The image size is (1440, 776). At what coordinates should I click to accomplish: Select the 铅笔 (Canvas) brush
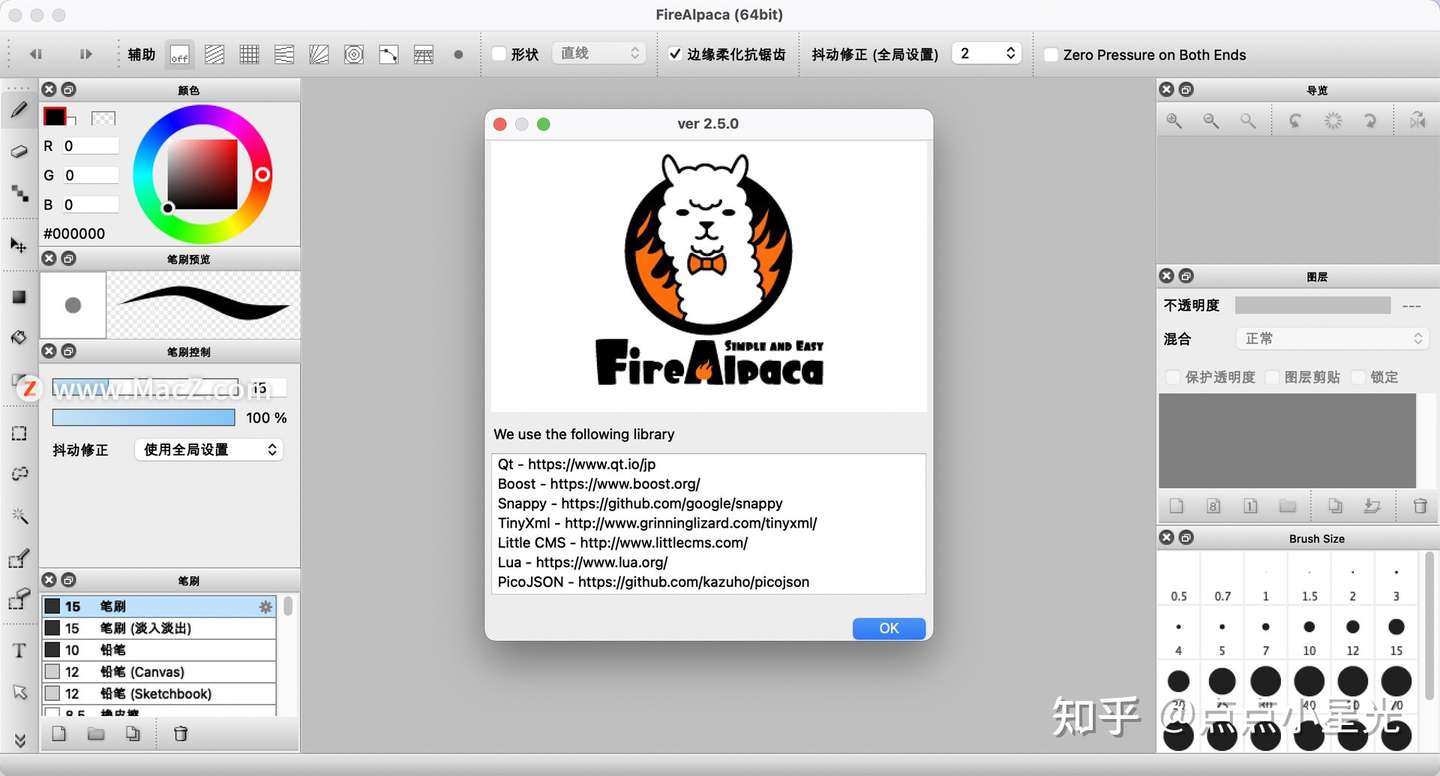[x=159, y=672]
